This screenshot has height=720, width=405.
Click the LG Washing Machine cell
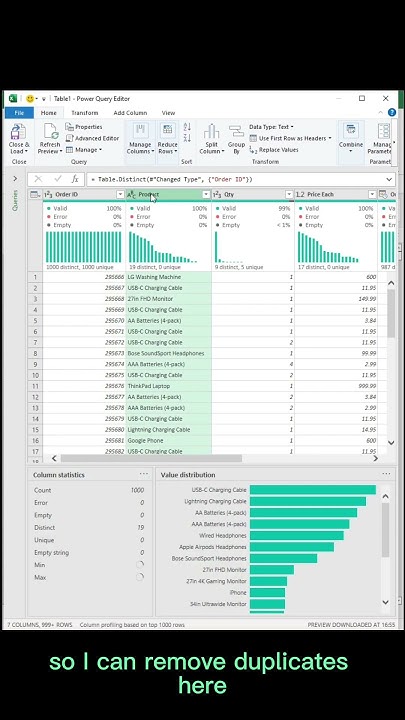[x=169, y=277]
